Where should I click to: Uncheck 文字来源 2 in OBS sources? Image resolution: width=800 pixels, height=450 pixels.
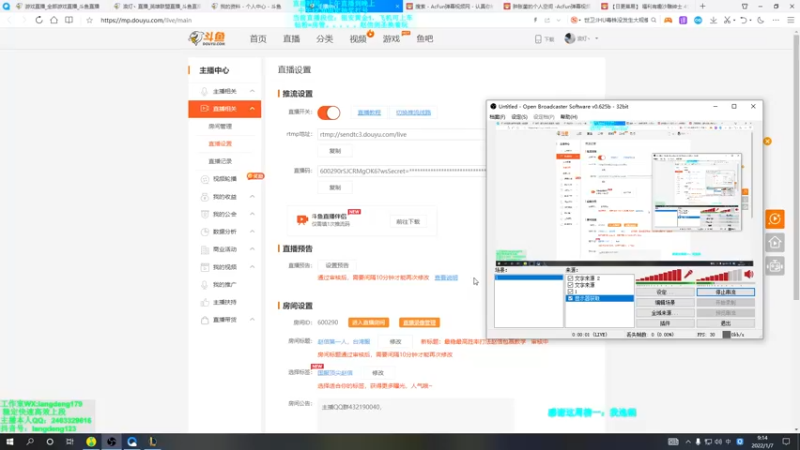click(x=570, y=279)
